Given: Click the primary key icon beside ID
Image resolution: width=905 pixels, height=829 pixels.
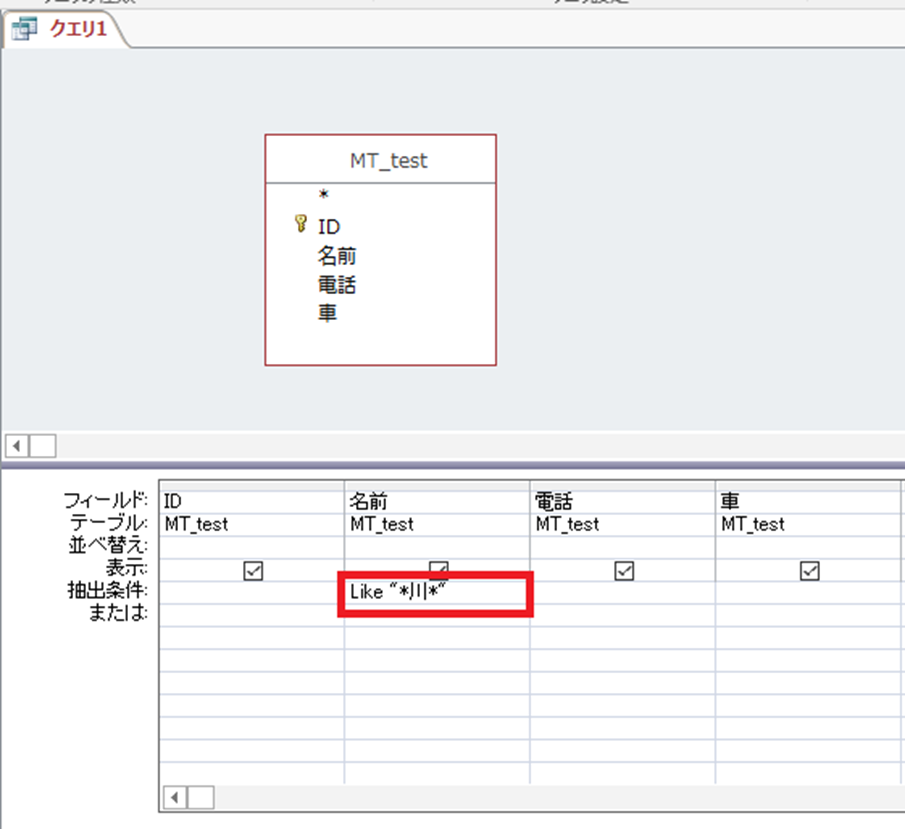Looking at the screenshot, I should (301, 225).
